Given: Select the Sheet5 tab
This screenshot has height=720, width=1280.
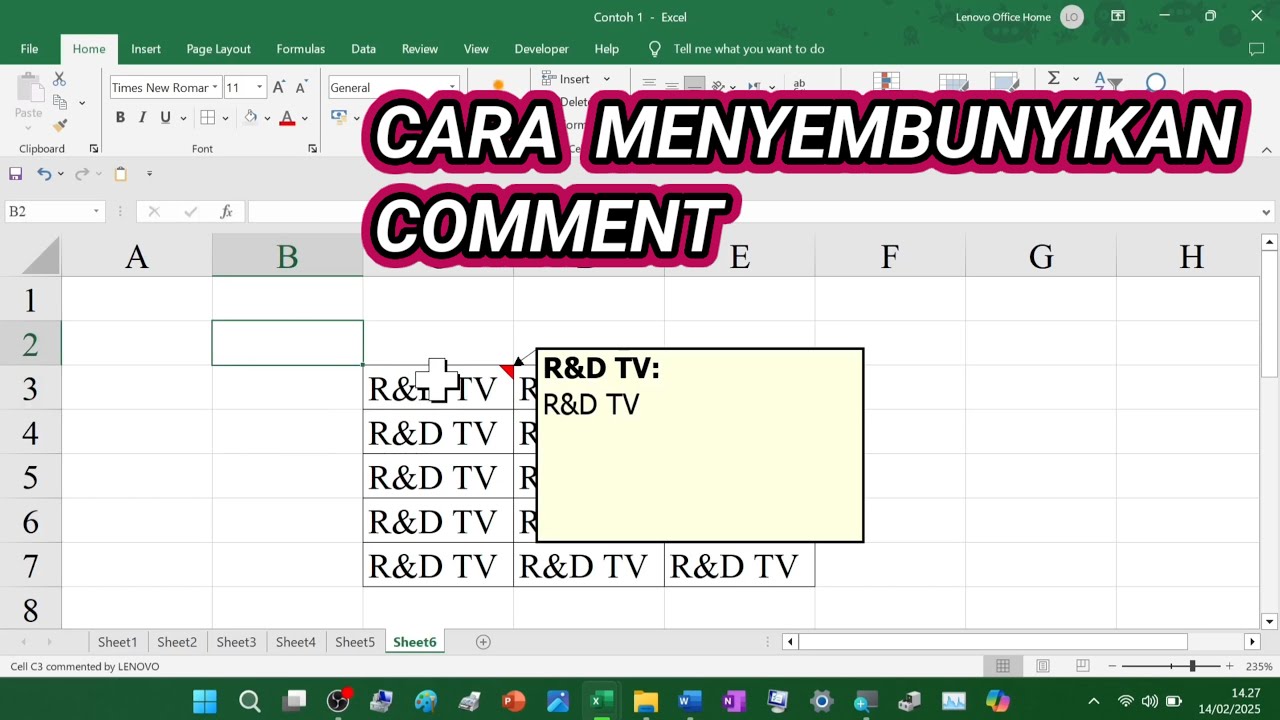Looking at the screenshot, I should click(x=355, y=642).
